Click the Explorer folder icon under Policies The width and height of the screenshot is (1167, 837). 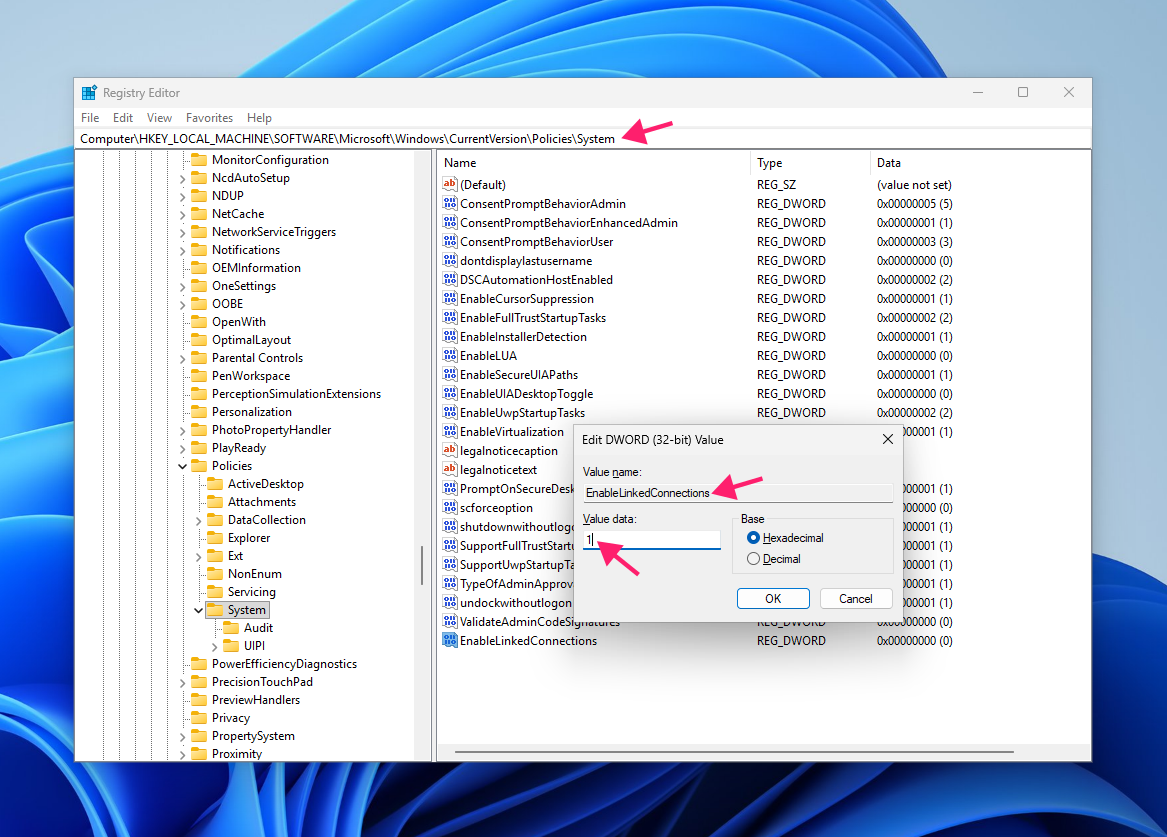[x=214, y=538]
